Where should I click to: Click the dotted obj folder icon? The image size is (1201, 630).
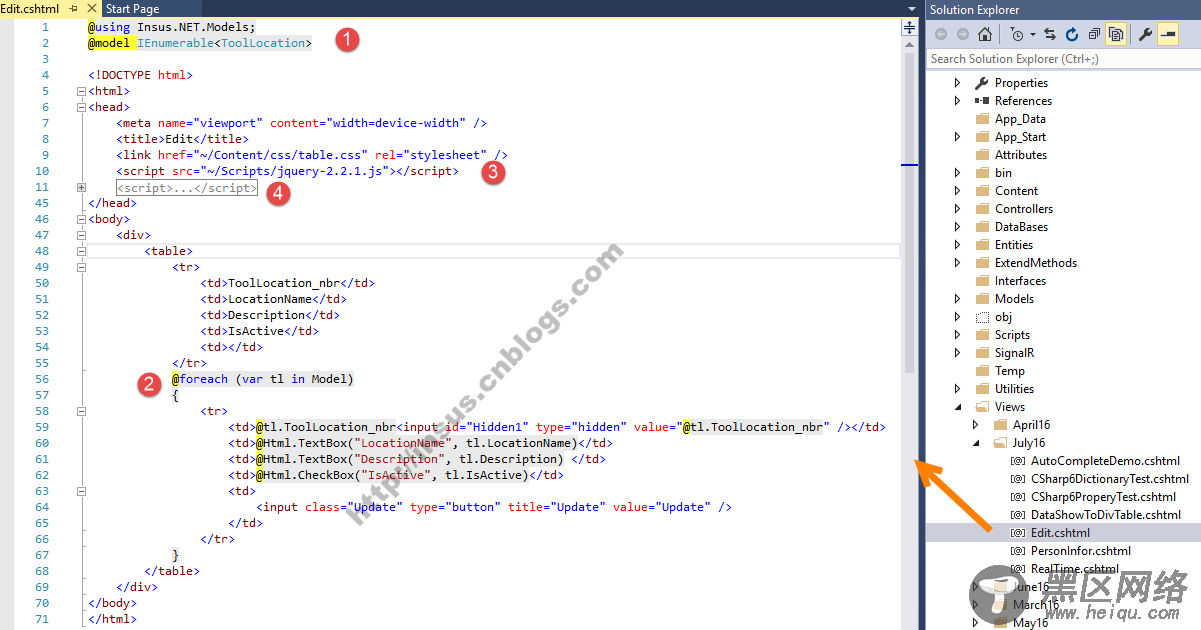(x=981, y=317)
